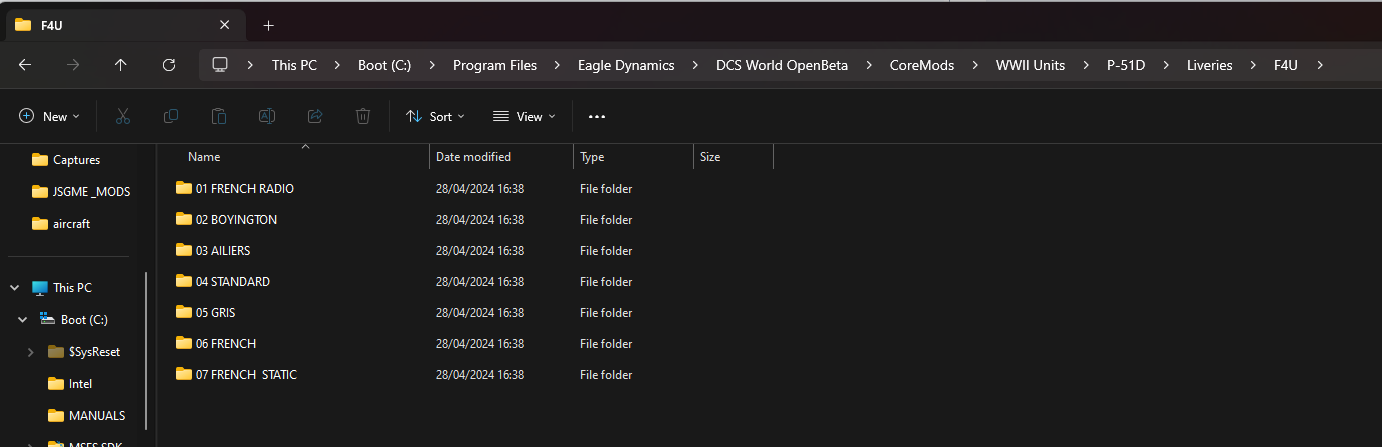Image resolution: width=1382 pixels, height=447 pixels.
Task: Open the See more ellipsis menu
Action: coord(597,116)
